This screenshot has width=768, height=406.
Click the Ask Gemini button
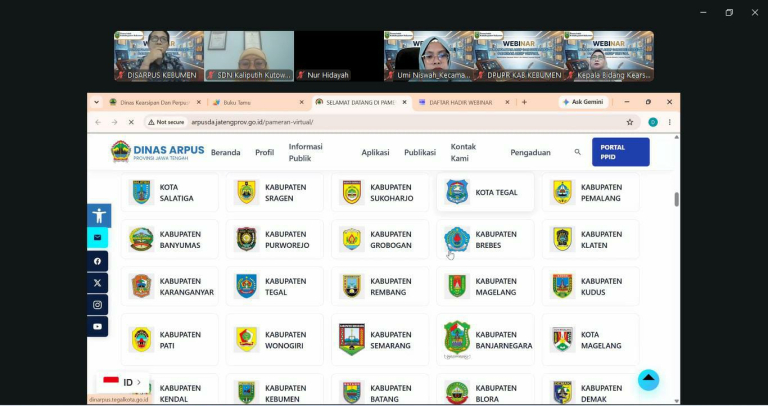583,102
